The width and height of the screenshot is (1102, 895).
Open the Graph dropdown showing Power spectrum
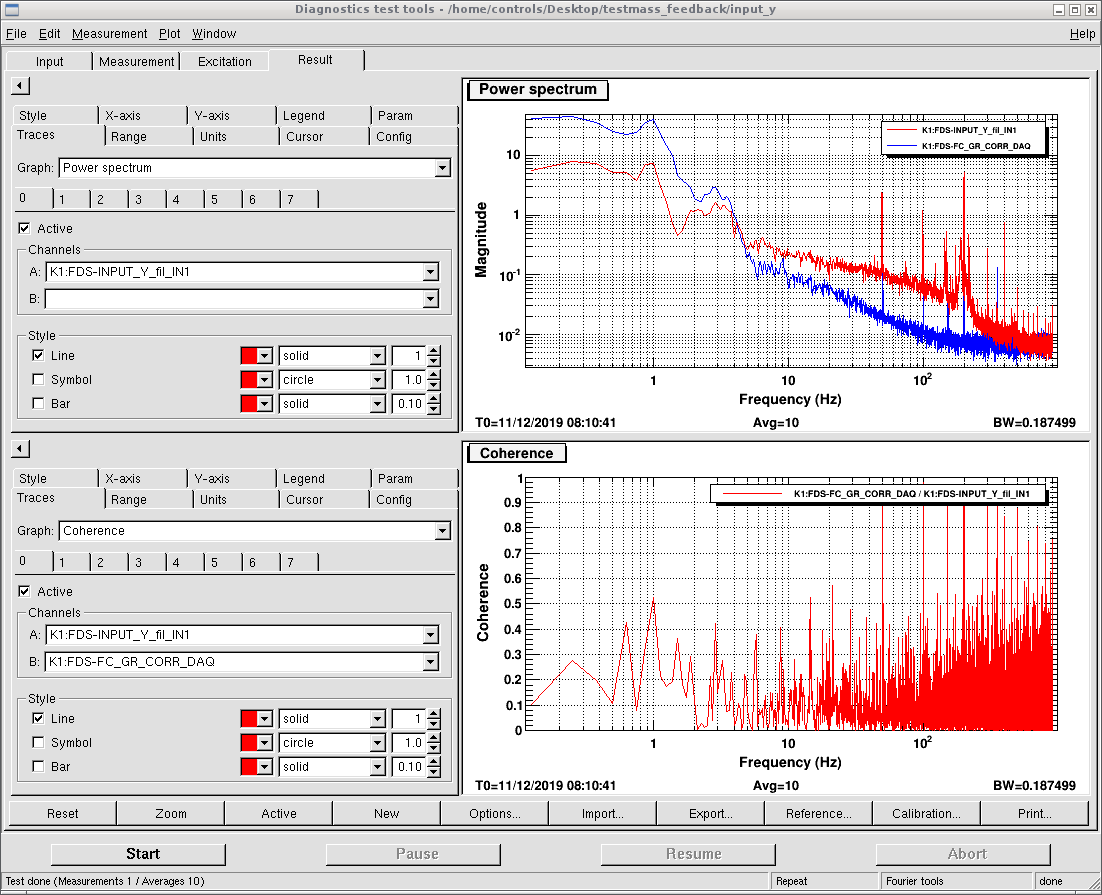coord(442,168)
